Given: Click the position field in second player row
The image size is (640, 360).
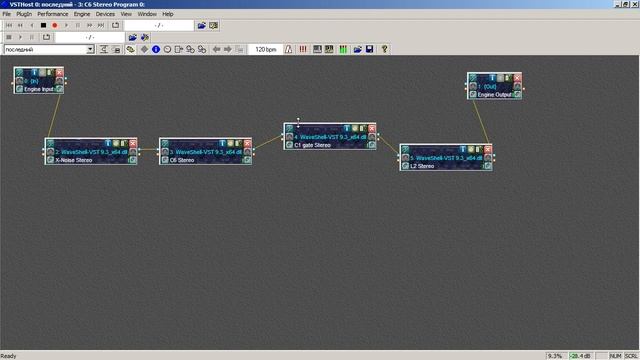Looking at the screenshot, I should pos(90,37).
